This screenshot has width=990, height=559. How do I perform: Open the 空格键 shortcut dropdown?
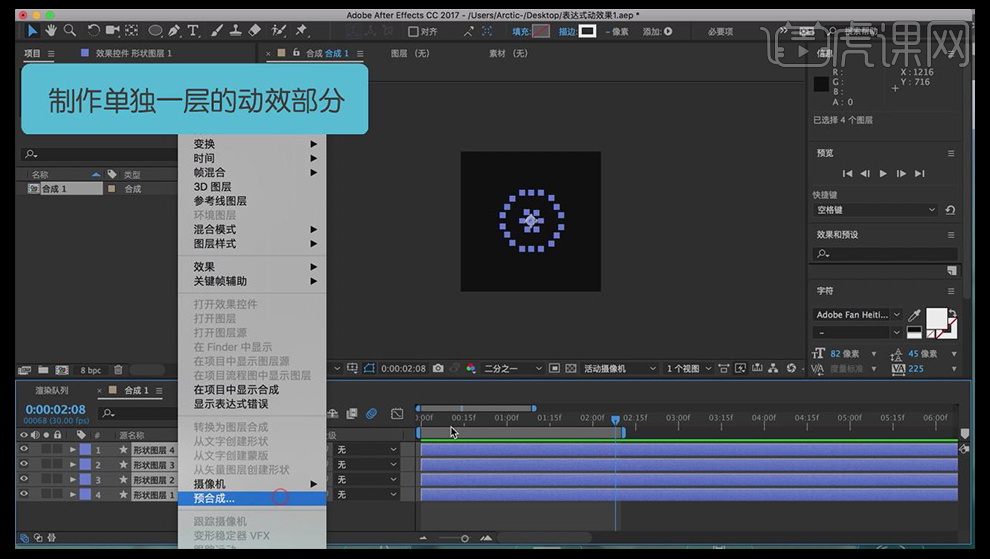(x=876, y=210)
